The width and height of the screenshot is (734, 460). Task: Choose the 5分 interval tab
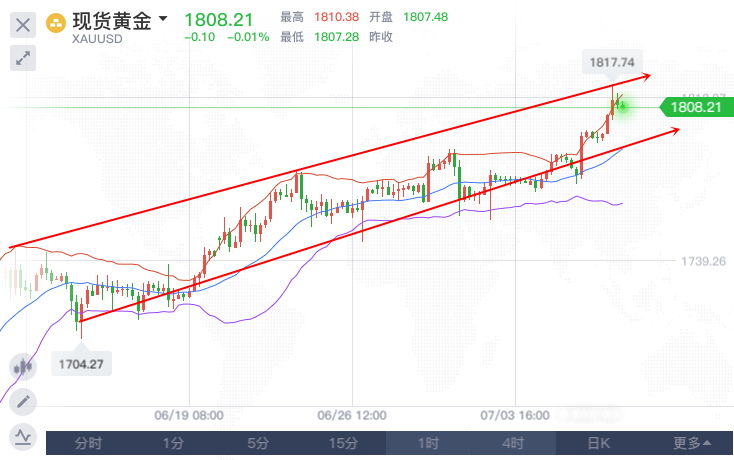(259, 443)
